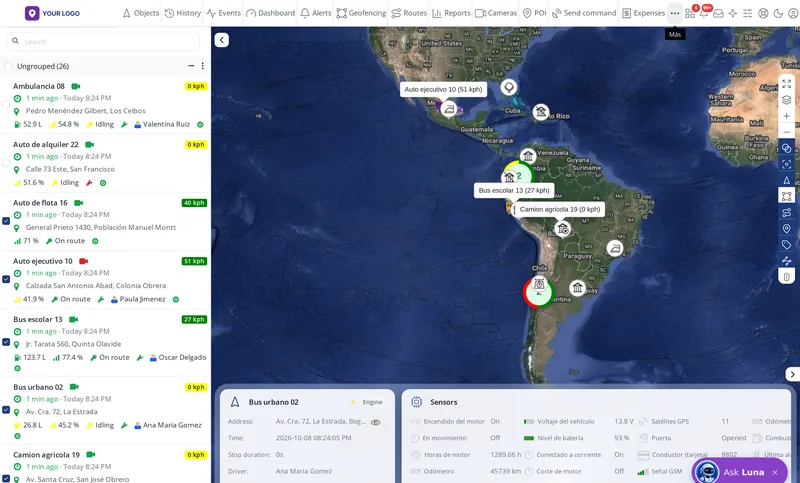
Task: Collapse the Ungrouped group with minus
Action: tap(191, 66)
